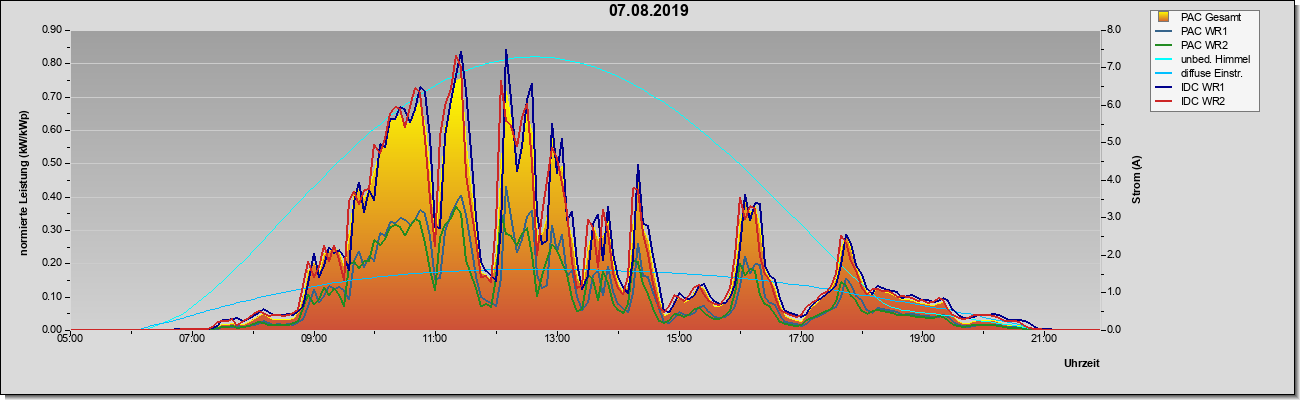The image size is (1300, 400).
Task: Click the chart title date 07.08.2019
Action: 649,11
